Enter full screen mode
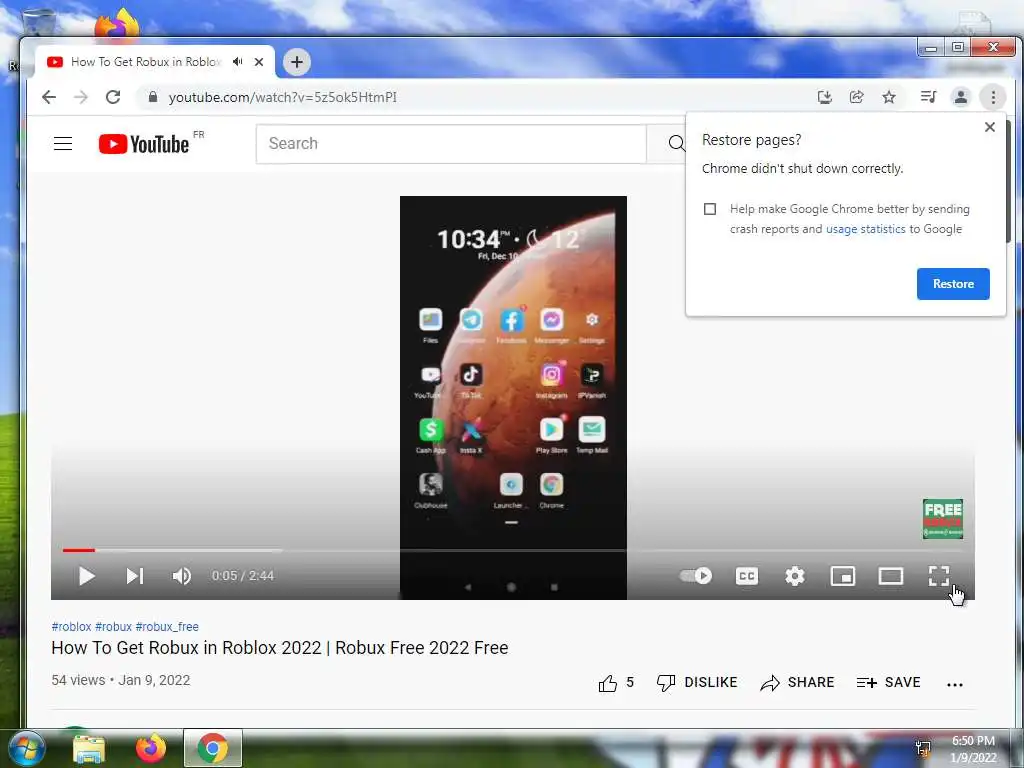 [x=939, y=576]
